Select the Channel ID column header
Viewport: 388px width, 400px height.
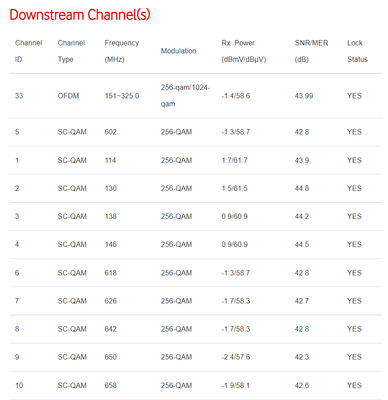point(28,51)
